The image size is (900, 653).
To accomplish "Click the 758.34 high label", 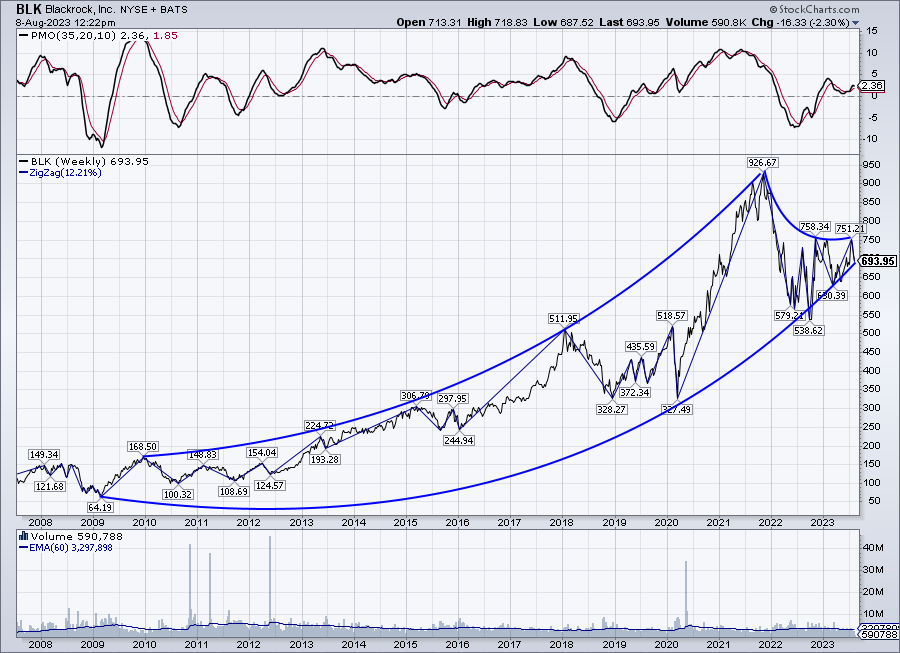I will [816, 227].
